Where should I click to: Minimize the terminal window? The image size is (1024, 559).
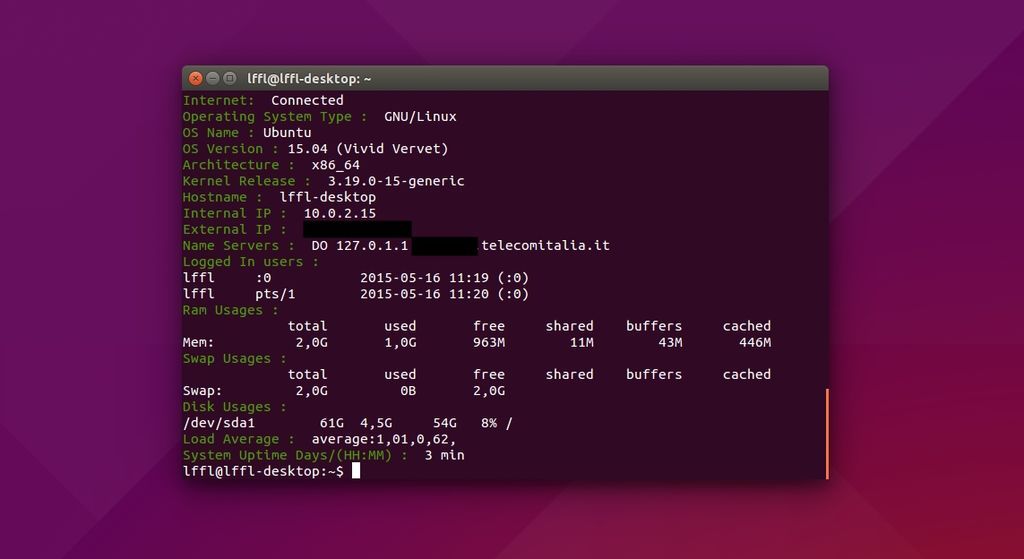[x=213, y=78]
